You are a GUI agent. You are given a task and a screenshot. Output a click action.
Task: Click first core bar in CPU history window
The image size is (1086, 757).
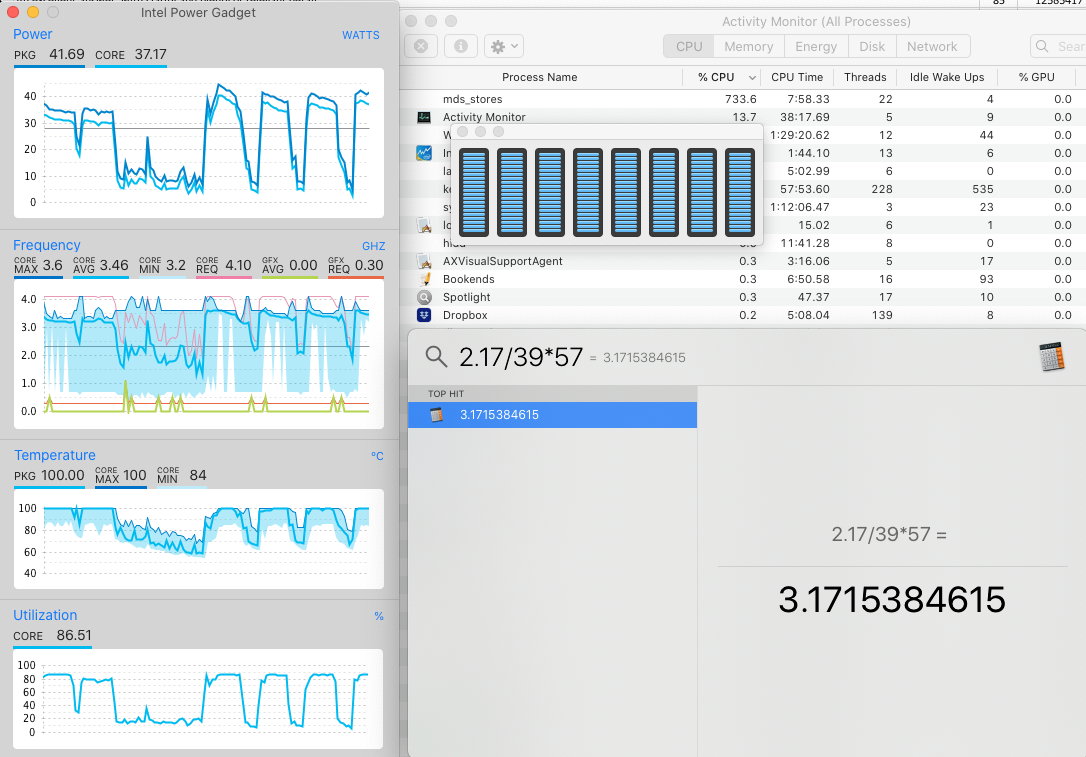click(474, 193)
